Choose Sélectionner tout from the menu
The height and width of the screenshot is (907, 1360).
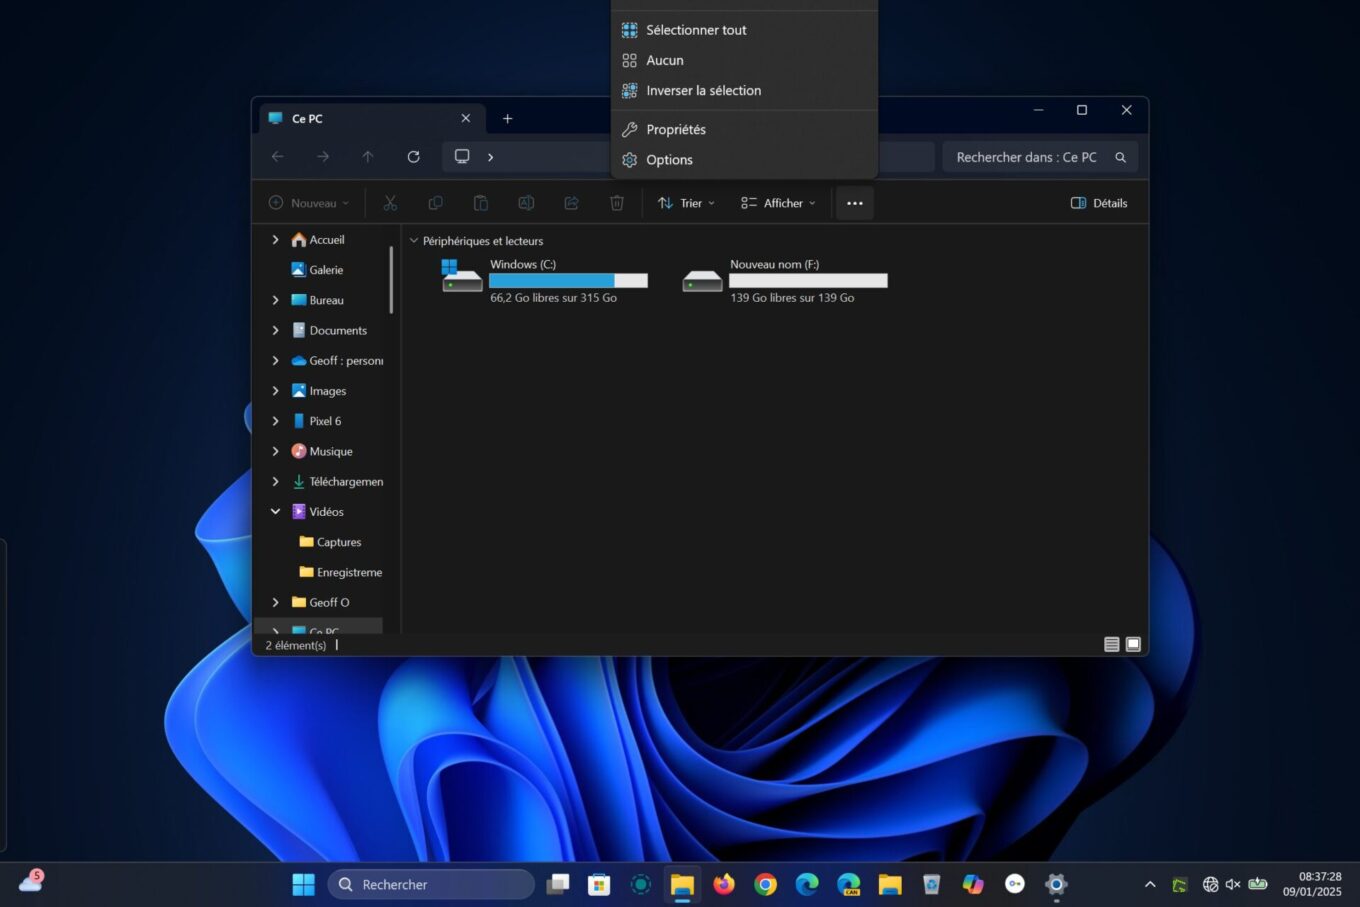(696, 30)
